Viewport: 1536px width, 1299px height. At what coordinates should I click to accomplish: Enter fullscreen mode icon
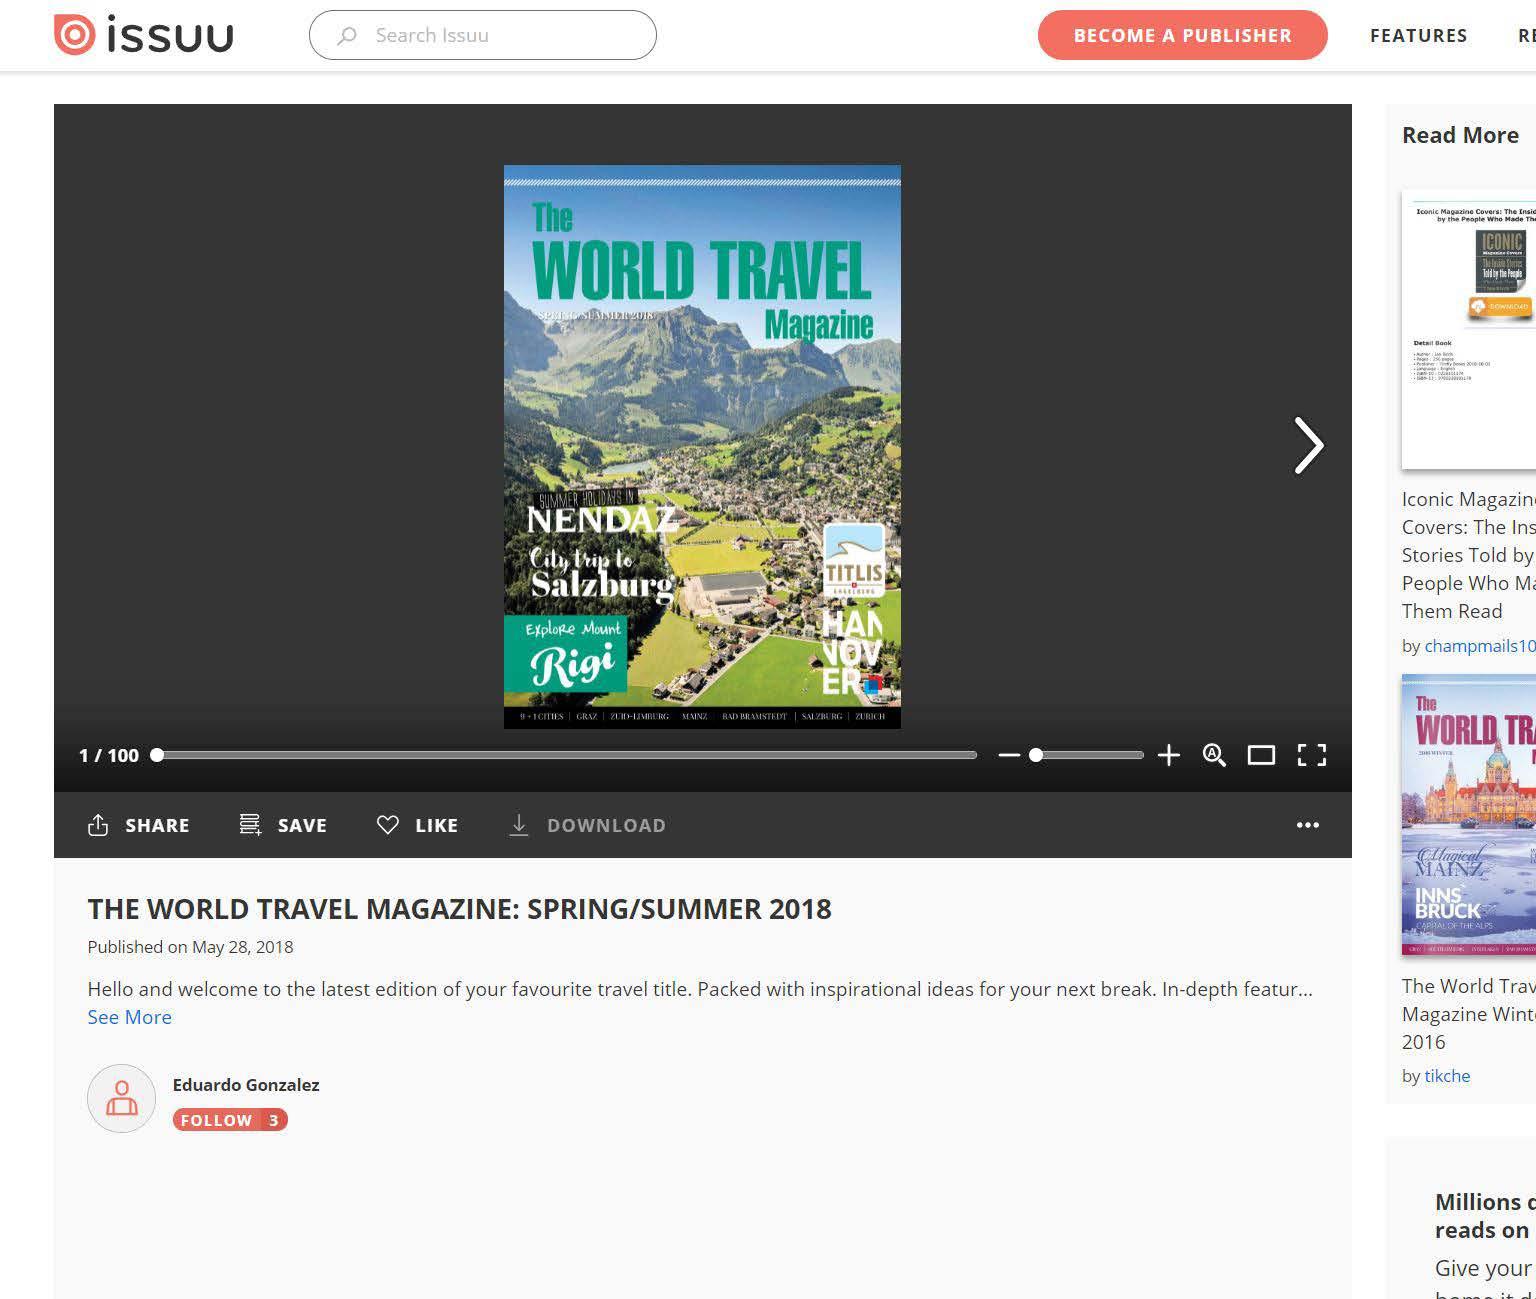(x=1312, y=755)
